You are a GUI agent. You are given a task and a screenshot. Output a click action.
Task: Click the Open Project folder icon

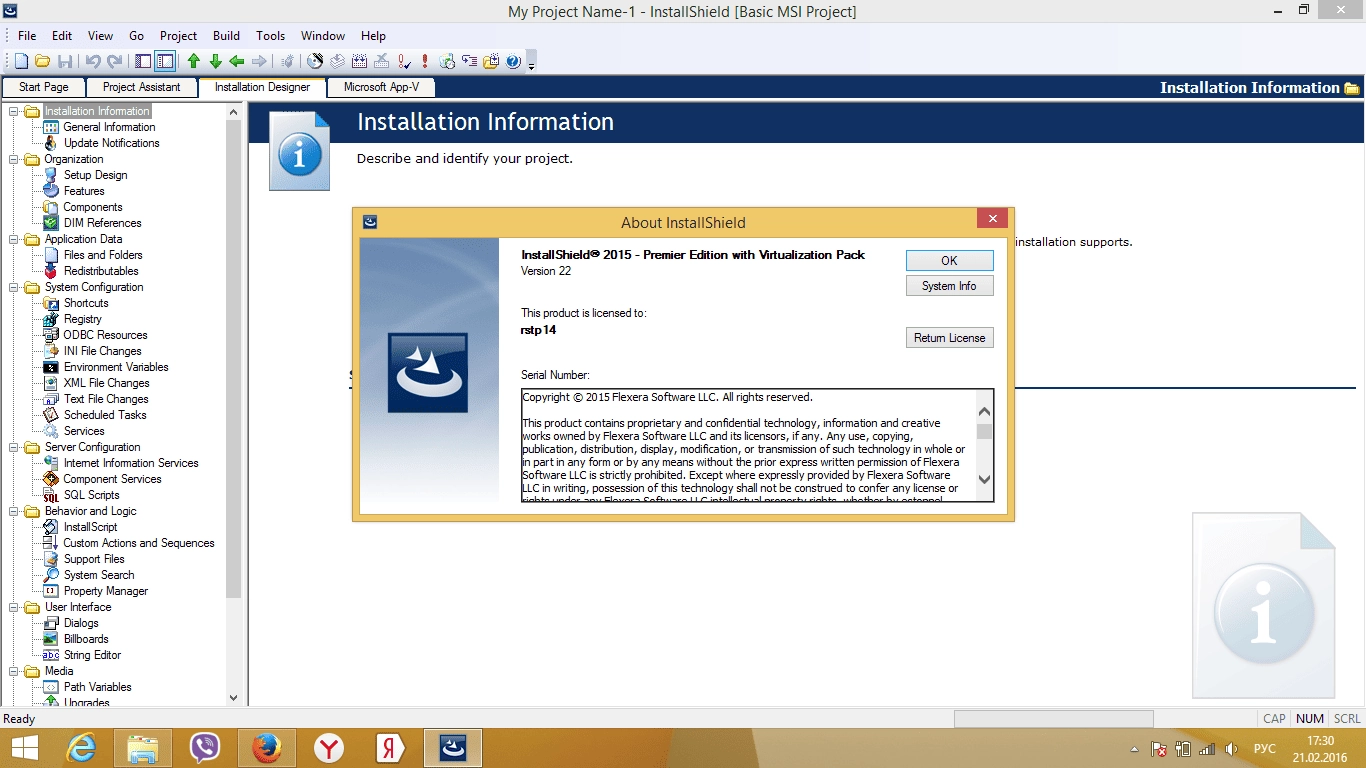pos(43,61)
